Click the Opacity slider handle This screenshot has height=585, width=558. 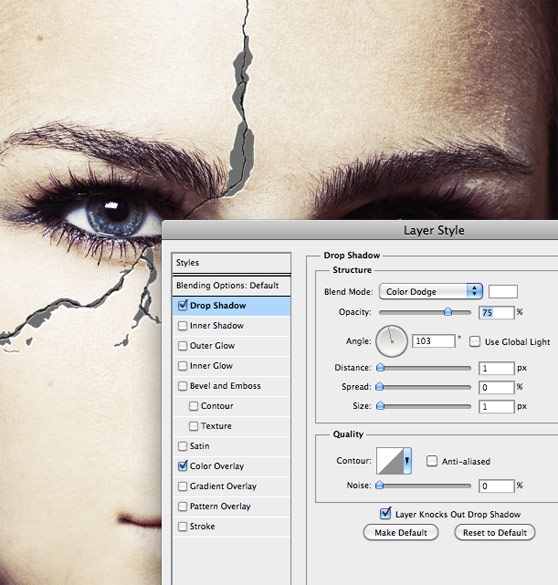click(x=448, y=312)
